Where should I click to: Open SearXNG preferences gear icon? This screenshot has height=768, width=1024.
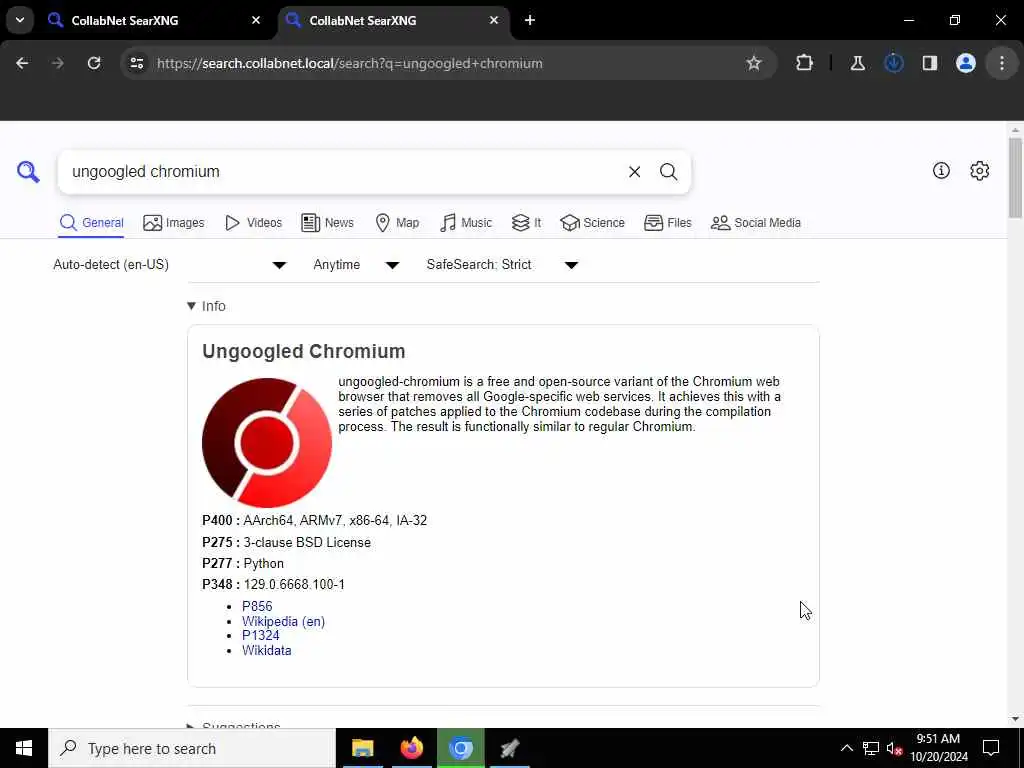(980, 170)
